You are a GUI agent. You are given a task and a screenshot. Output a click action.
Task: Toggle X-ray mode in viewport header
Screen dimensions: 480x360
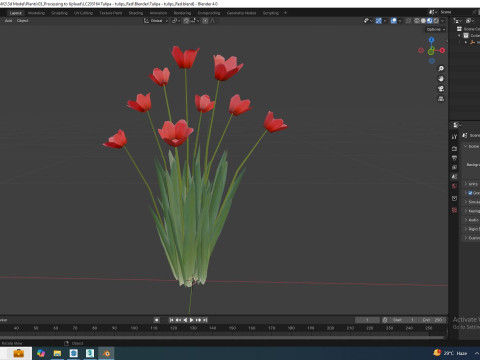pos(408,21)
